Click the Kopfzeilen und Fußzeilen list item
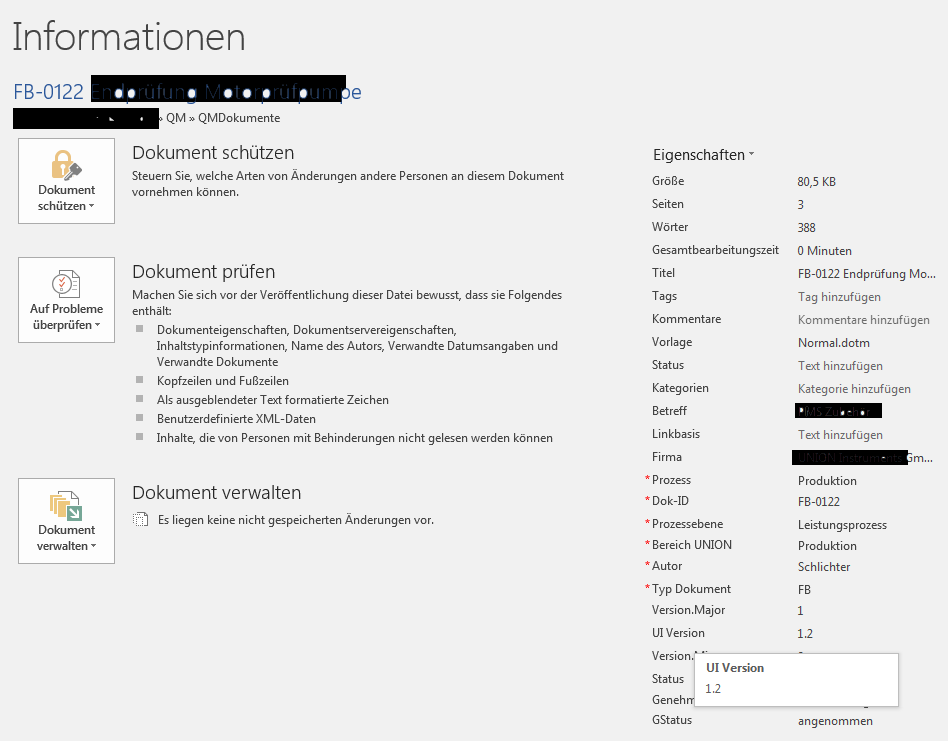 point(222,381)
